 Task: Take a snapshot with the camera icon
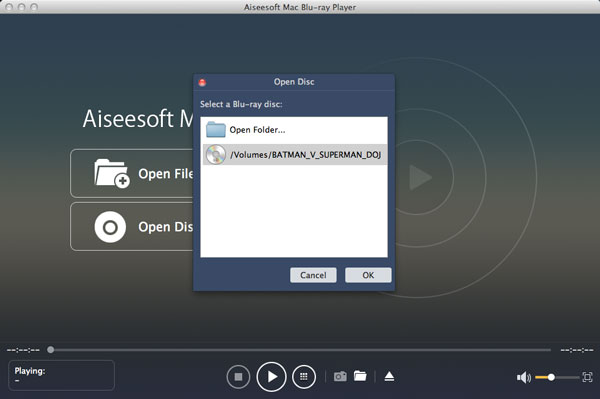coord(340,376)
